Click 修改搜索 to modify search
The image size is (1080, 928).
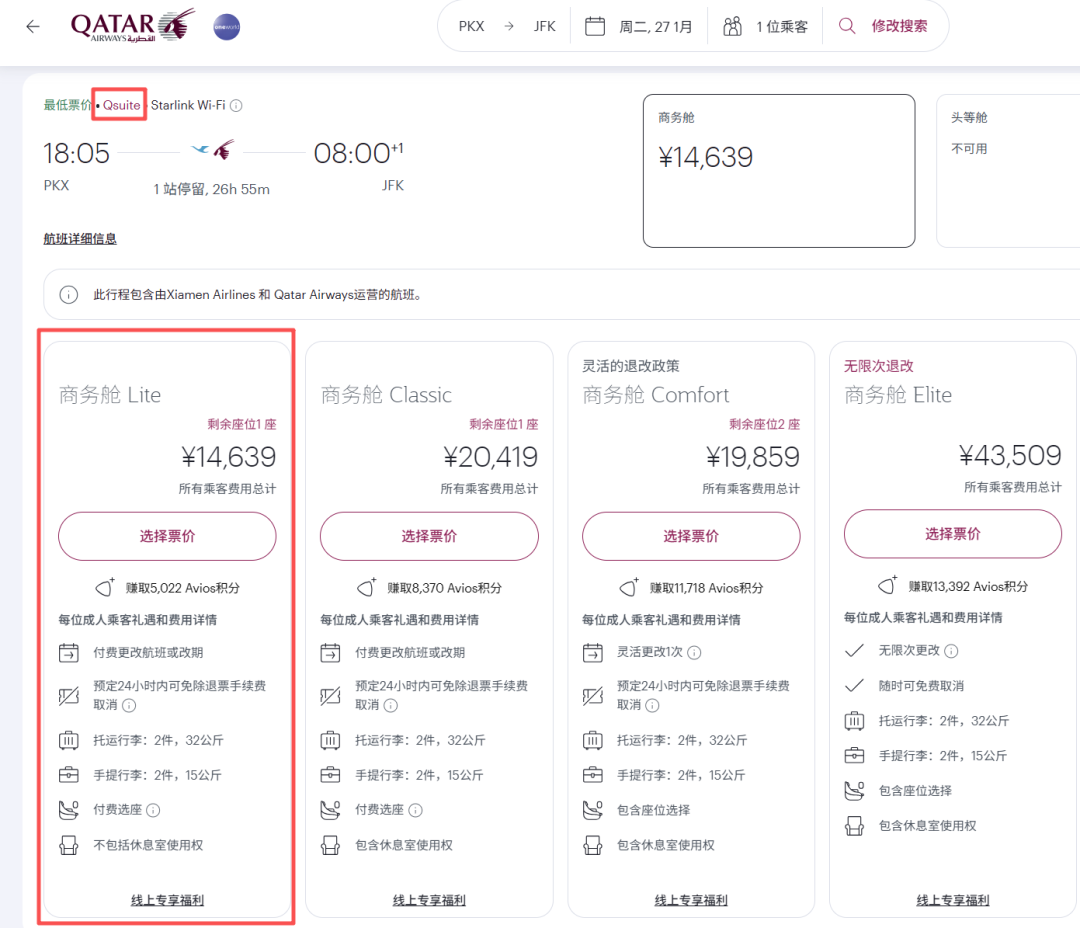(x=899, y=27)
